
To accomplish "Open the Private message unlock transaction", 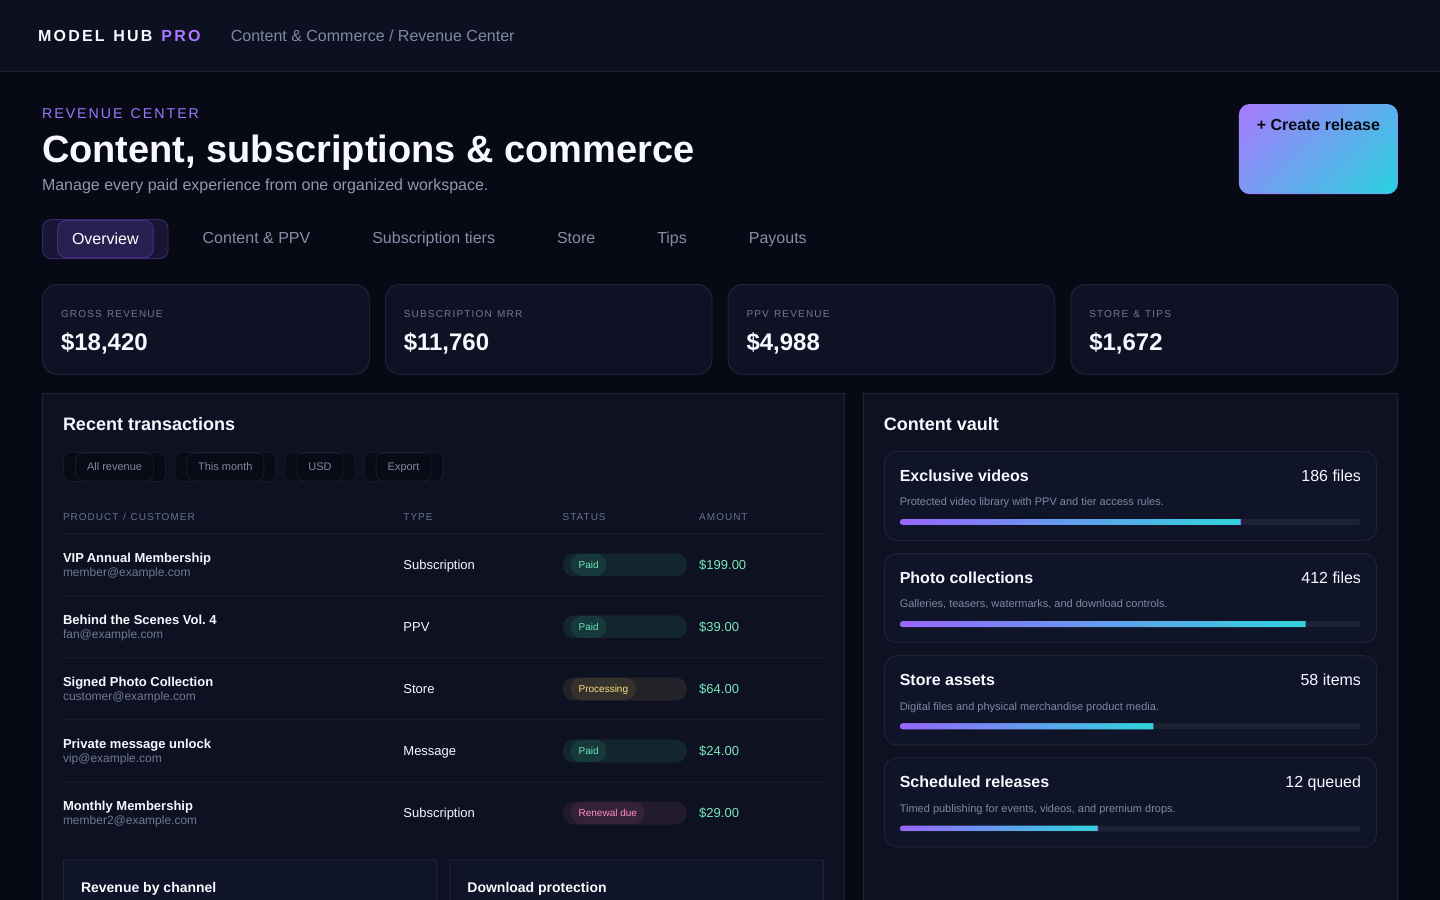I will tap(443, 751).
